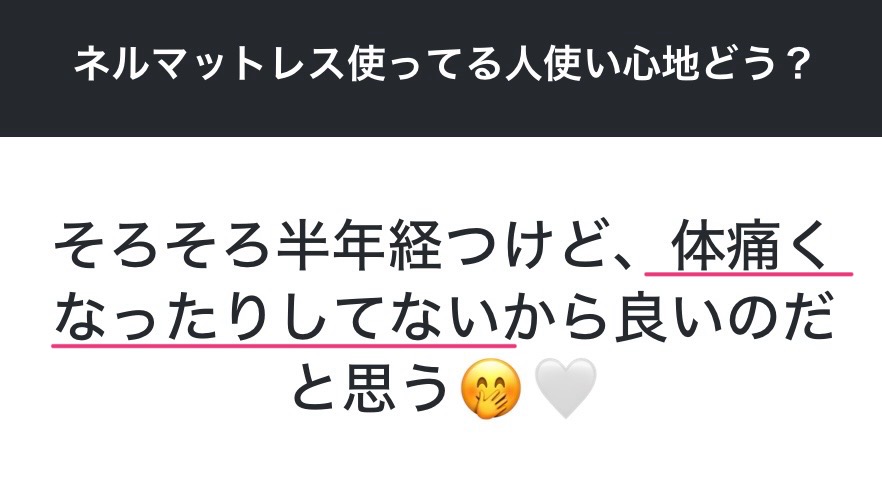Image resolution: width=882 pixels, height=483 pixels.
Task: Click the hand-over-mouth smiling emoji
Action: 490,389
